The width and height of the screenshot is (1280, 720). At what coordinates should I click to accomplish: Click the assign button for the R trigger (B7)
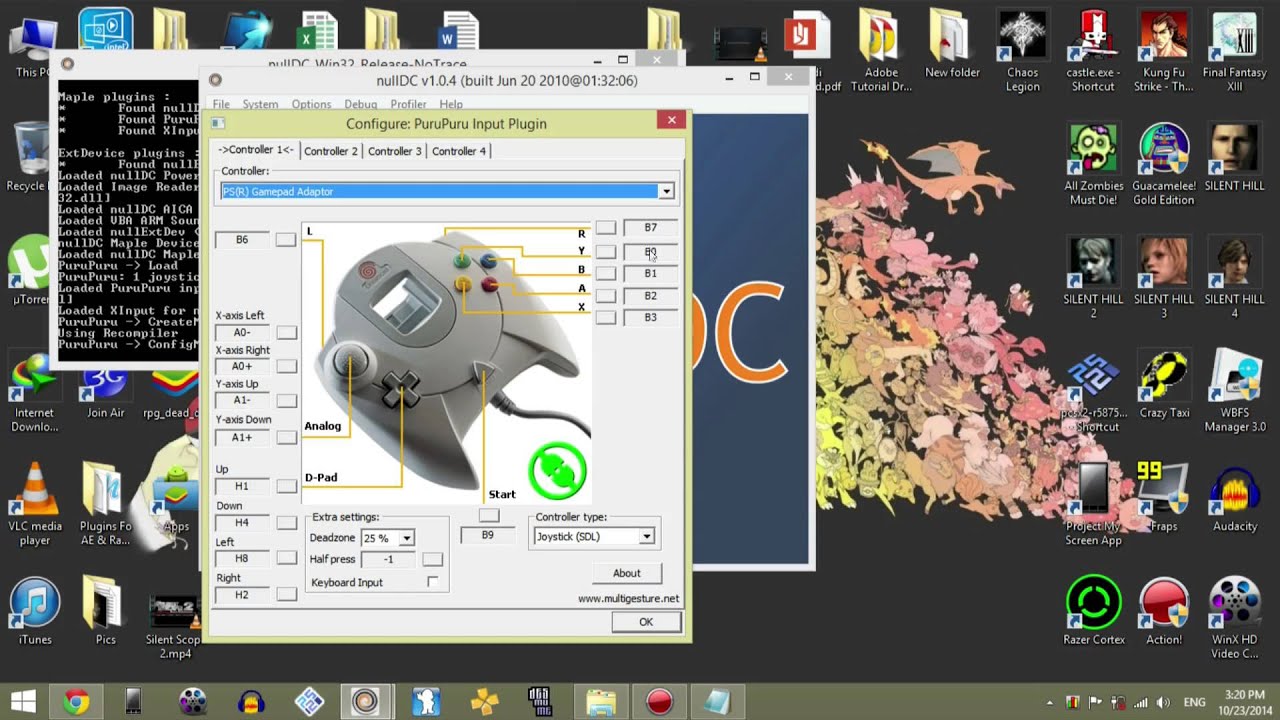pos(606,228)
